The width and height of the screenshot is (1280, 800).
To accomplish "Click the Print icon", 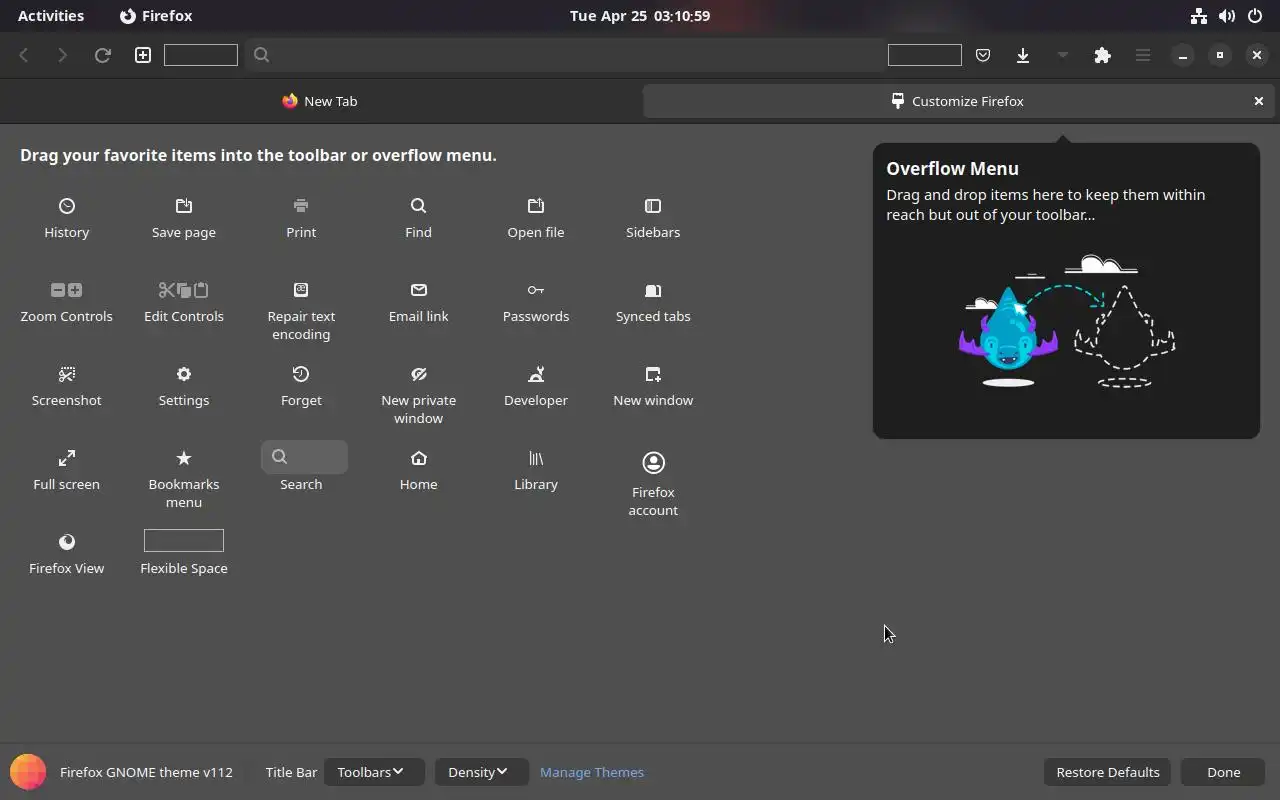I will (301, 206).
